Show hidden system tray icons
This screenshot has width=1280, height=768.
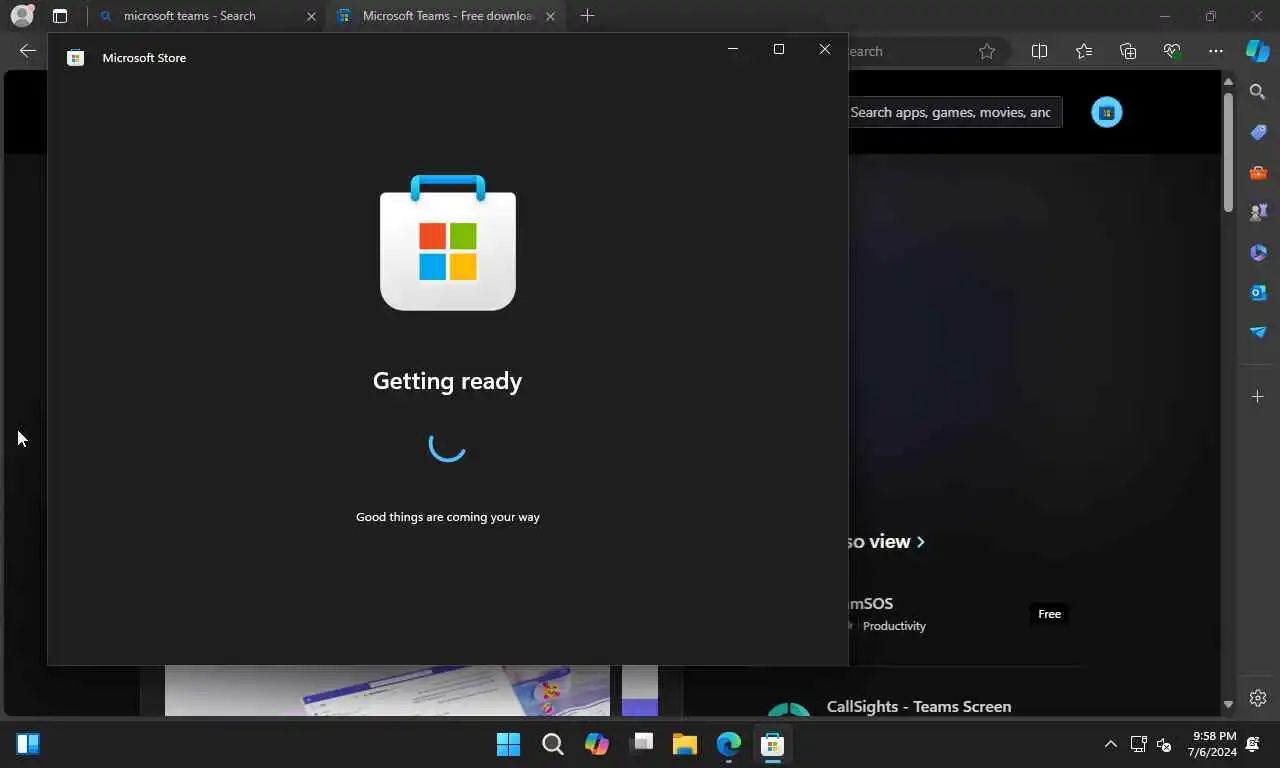coord(1110,744)
